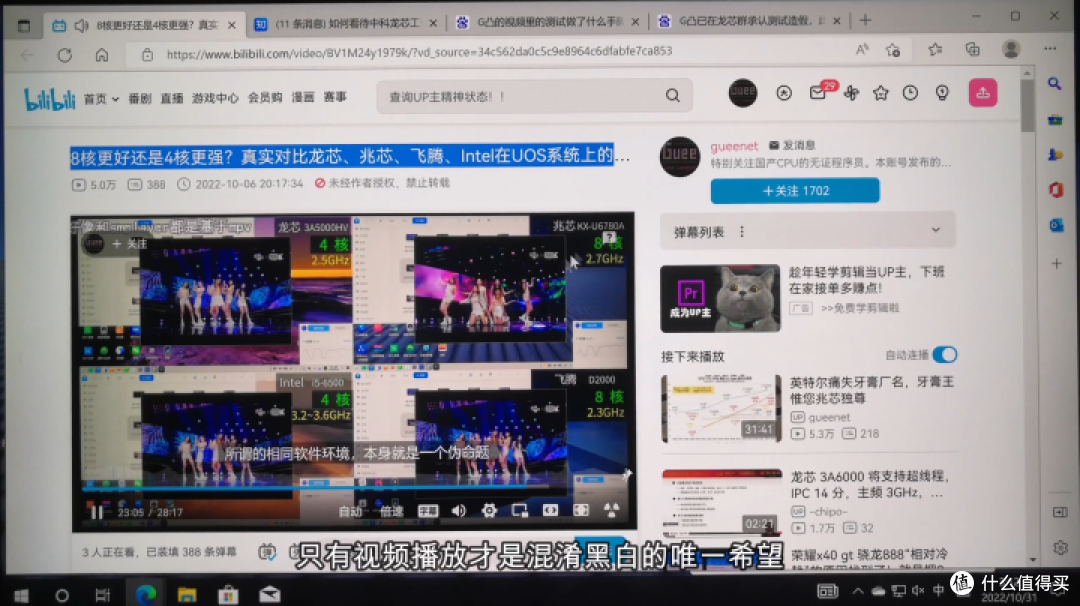Open messages inbox with 29 badge
The image size is (1080, 606).
818,92
